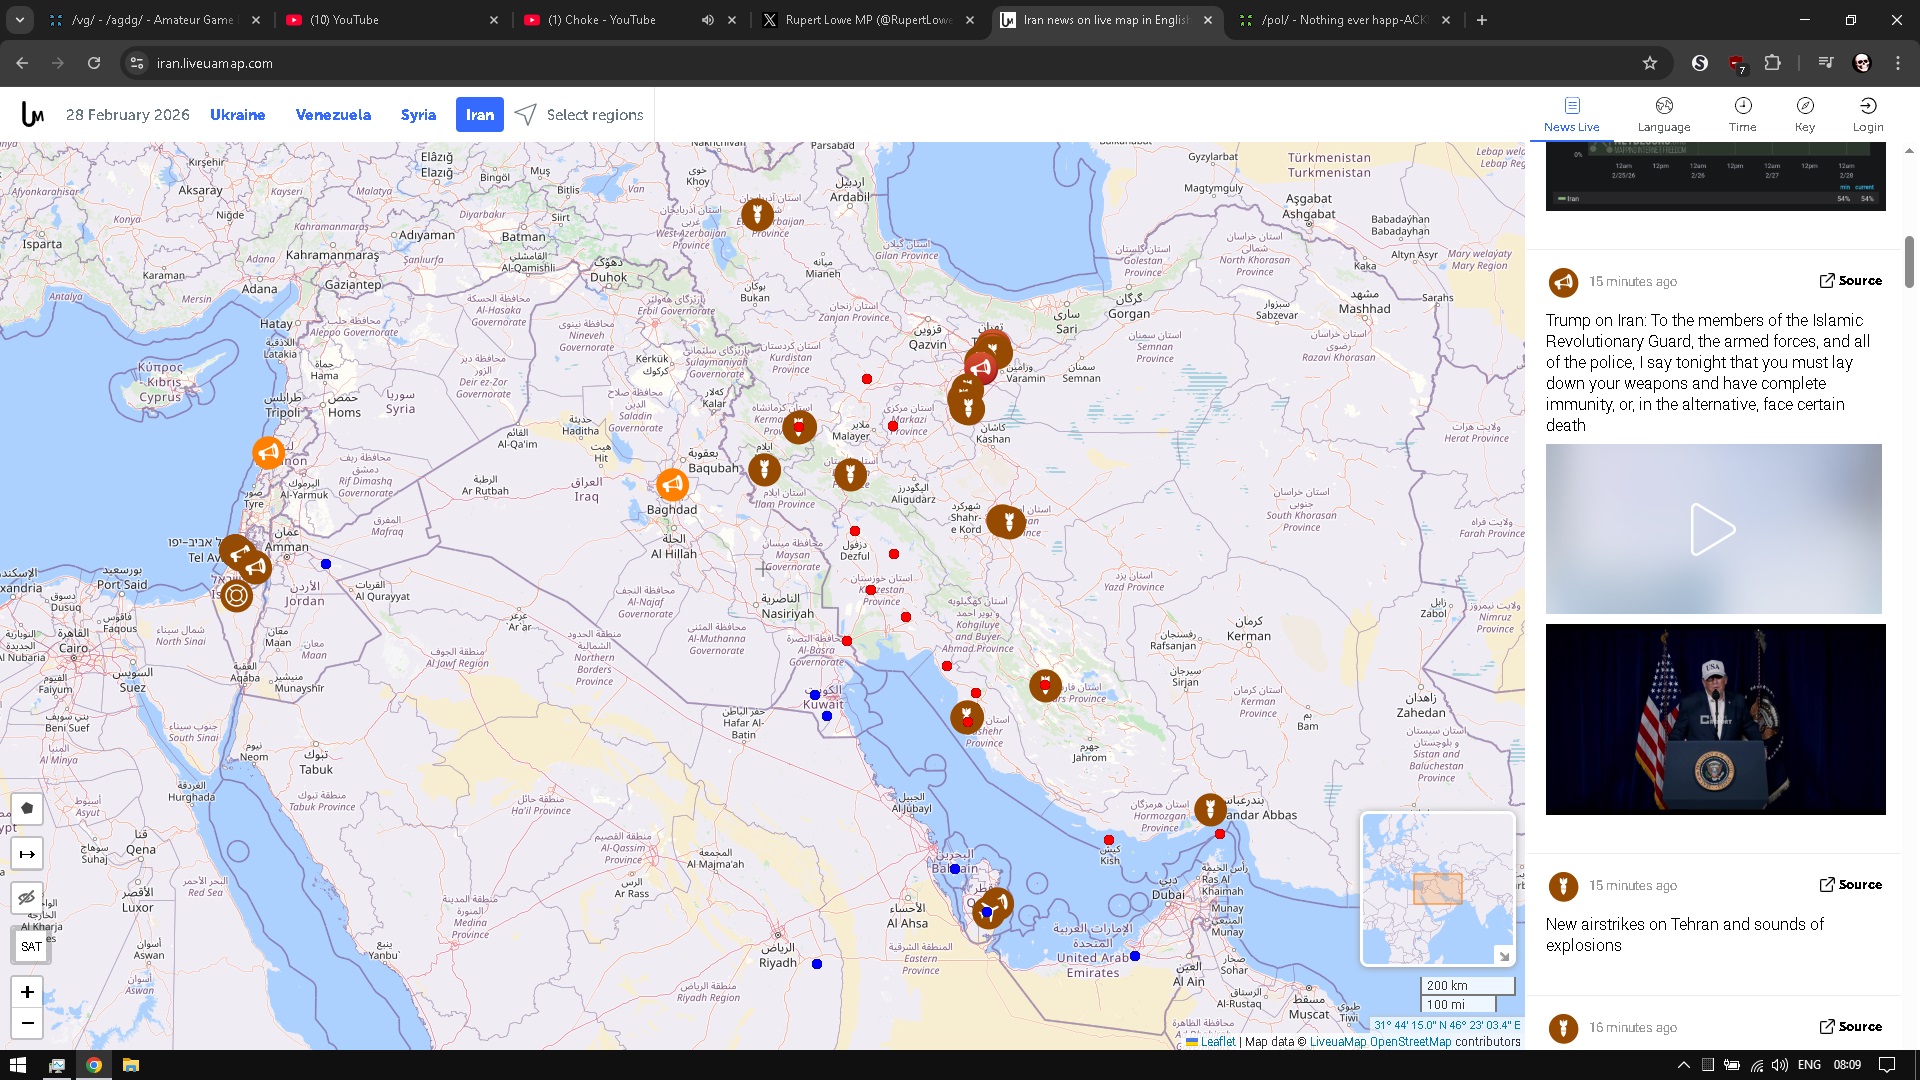Click the arrow measure tool on map
Screen dimensions: 1920x1080
click(27, 854)
